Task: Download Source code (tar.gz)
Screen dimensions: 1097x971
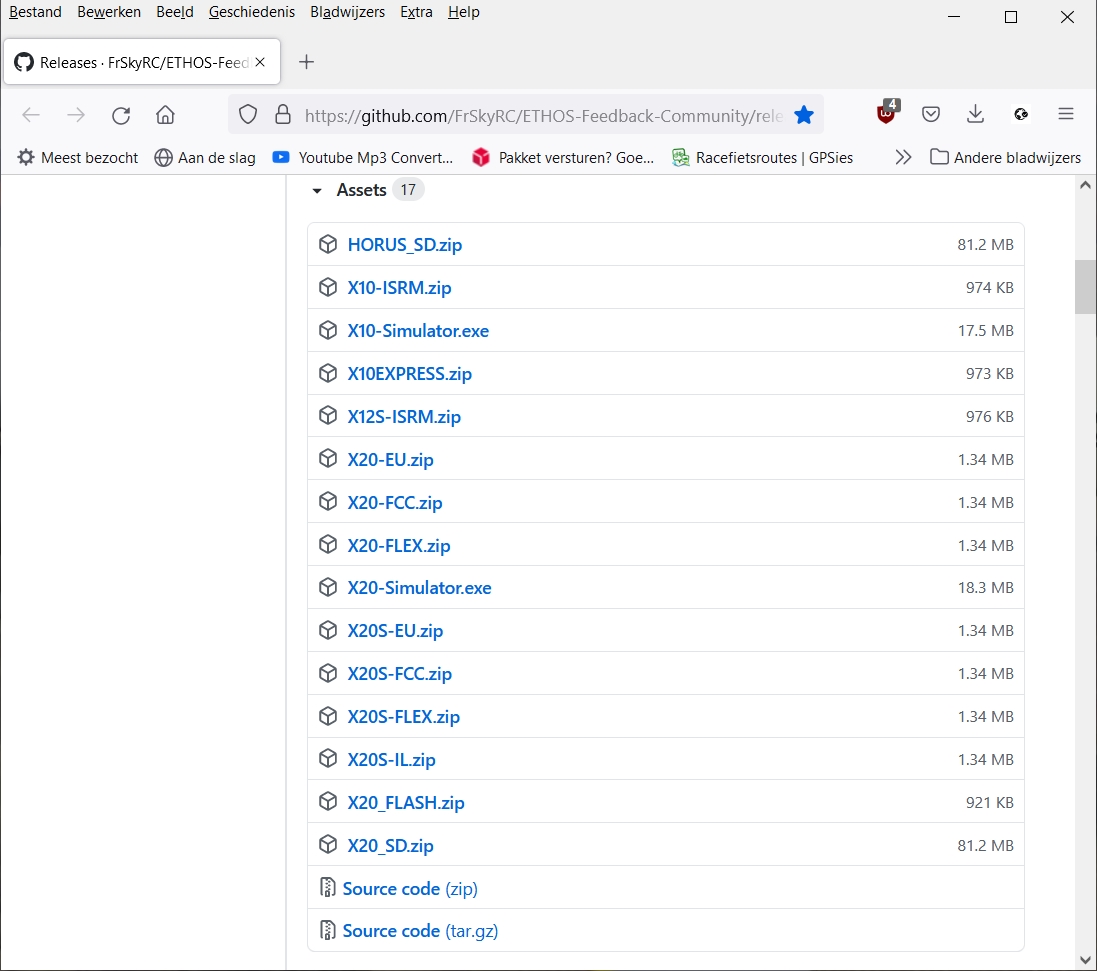Action: (x=420, y=931)
